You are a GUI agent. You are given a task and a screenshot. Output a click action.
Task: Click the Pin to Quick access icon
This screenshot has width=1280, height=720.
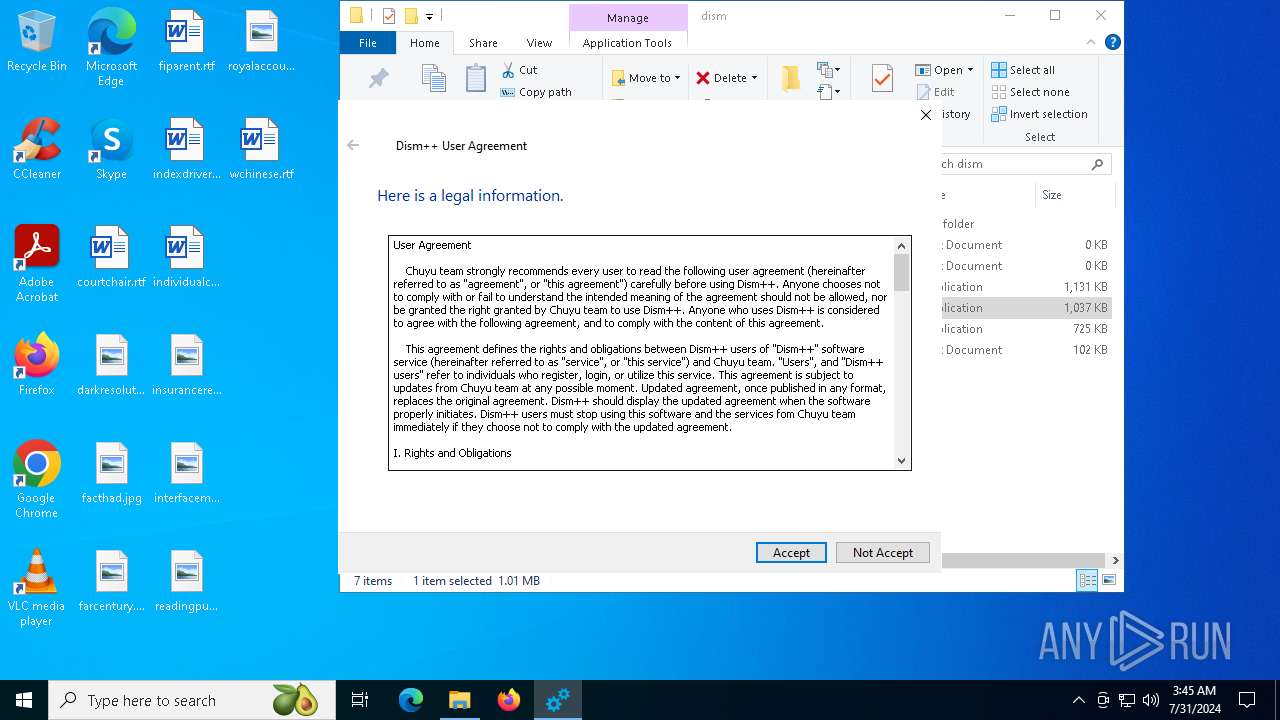[378, 79]
